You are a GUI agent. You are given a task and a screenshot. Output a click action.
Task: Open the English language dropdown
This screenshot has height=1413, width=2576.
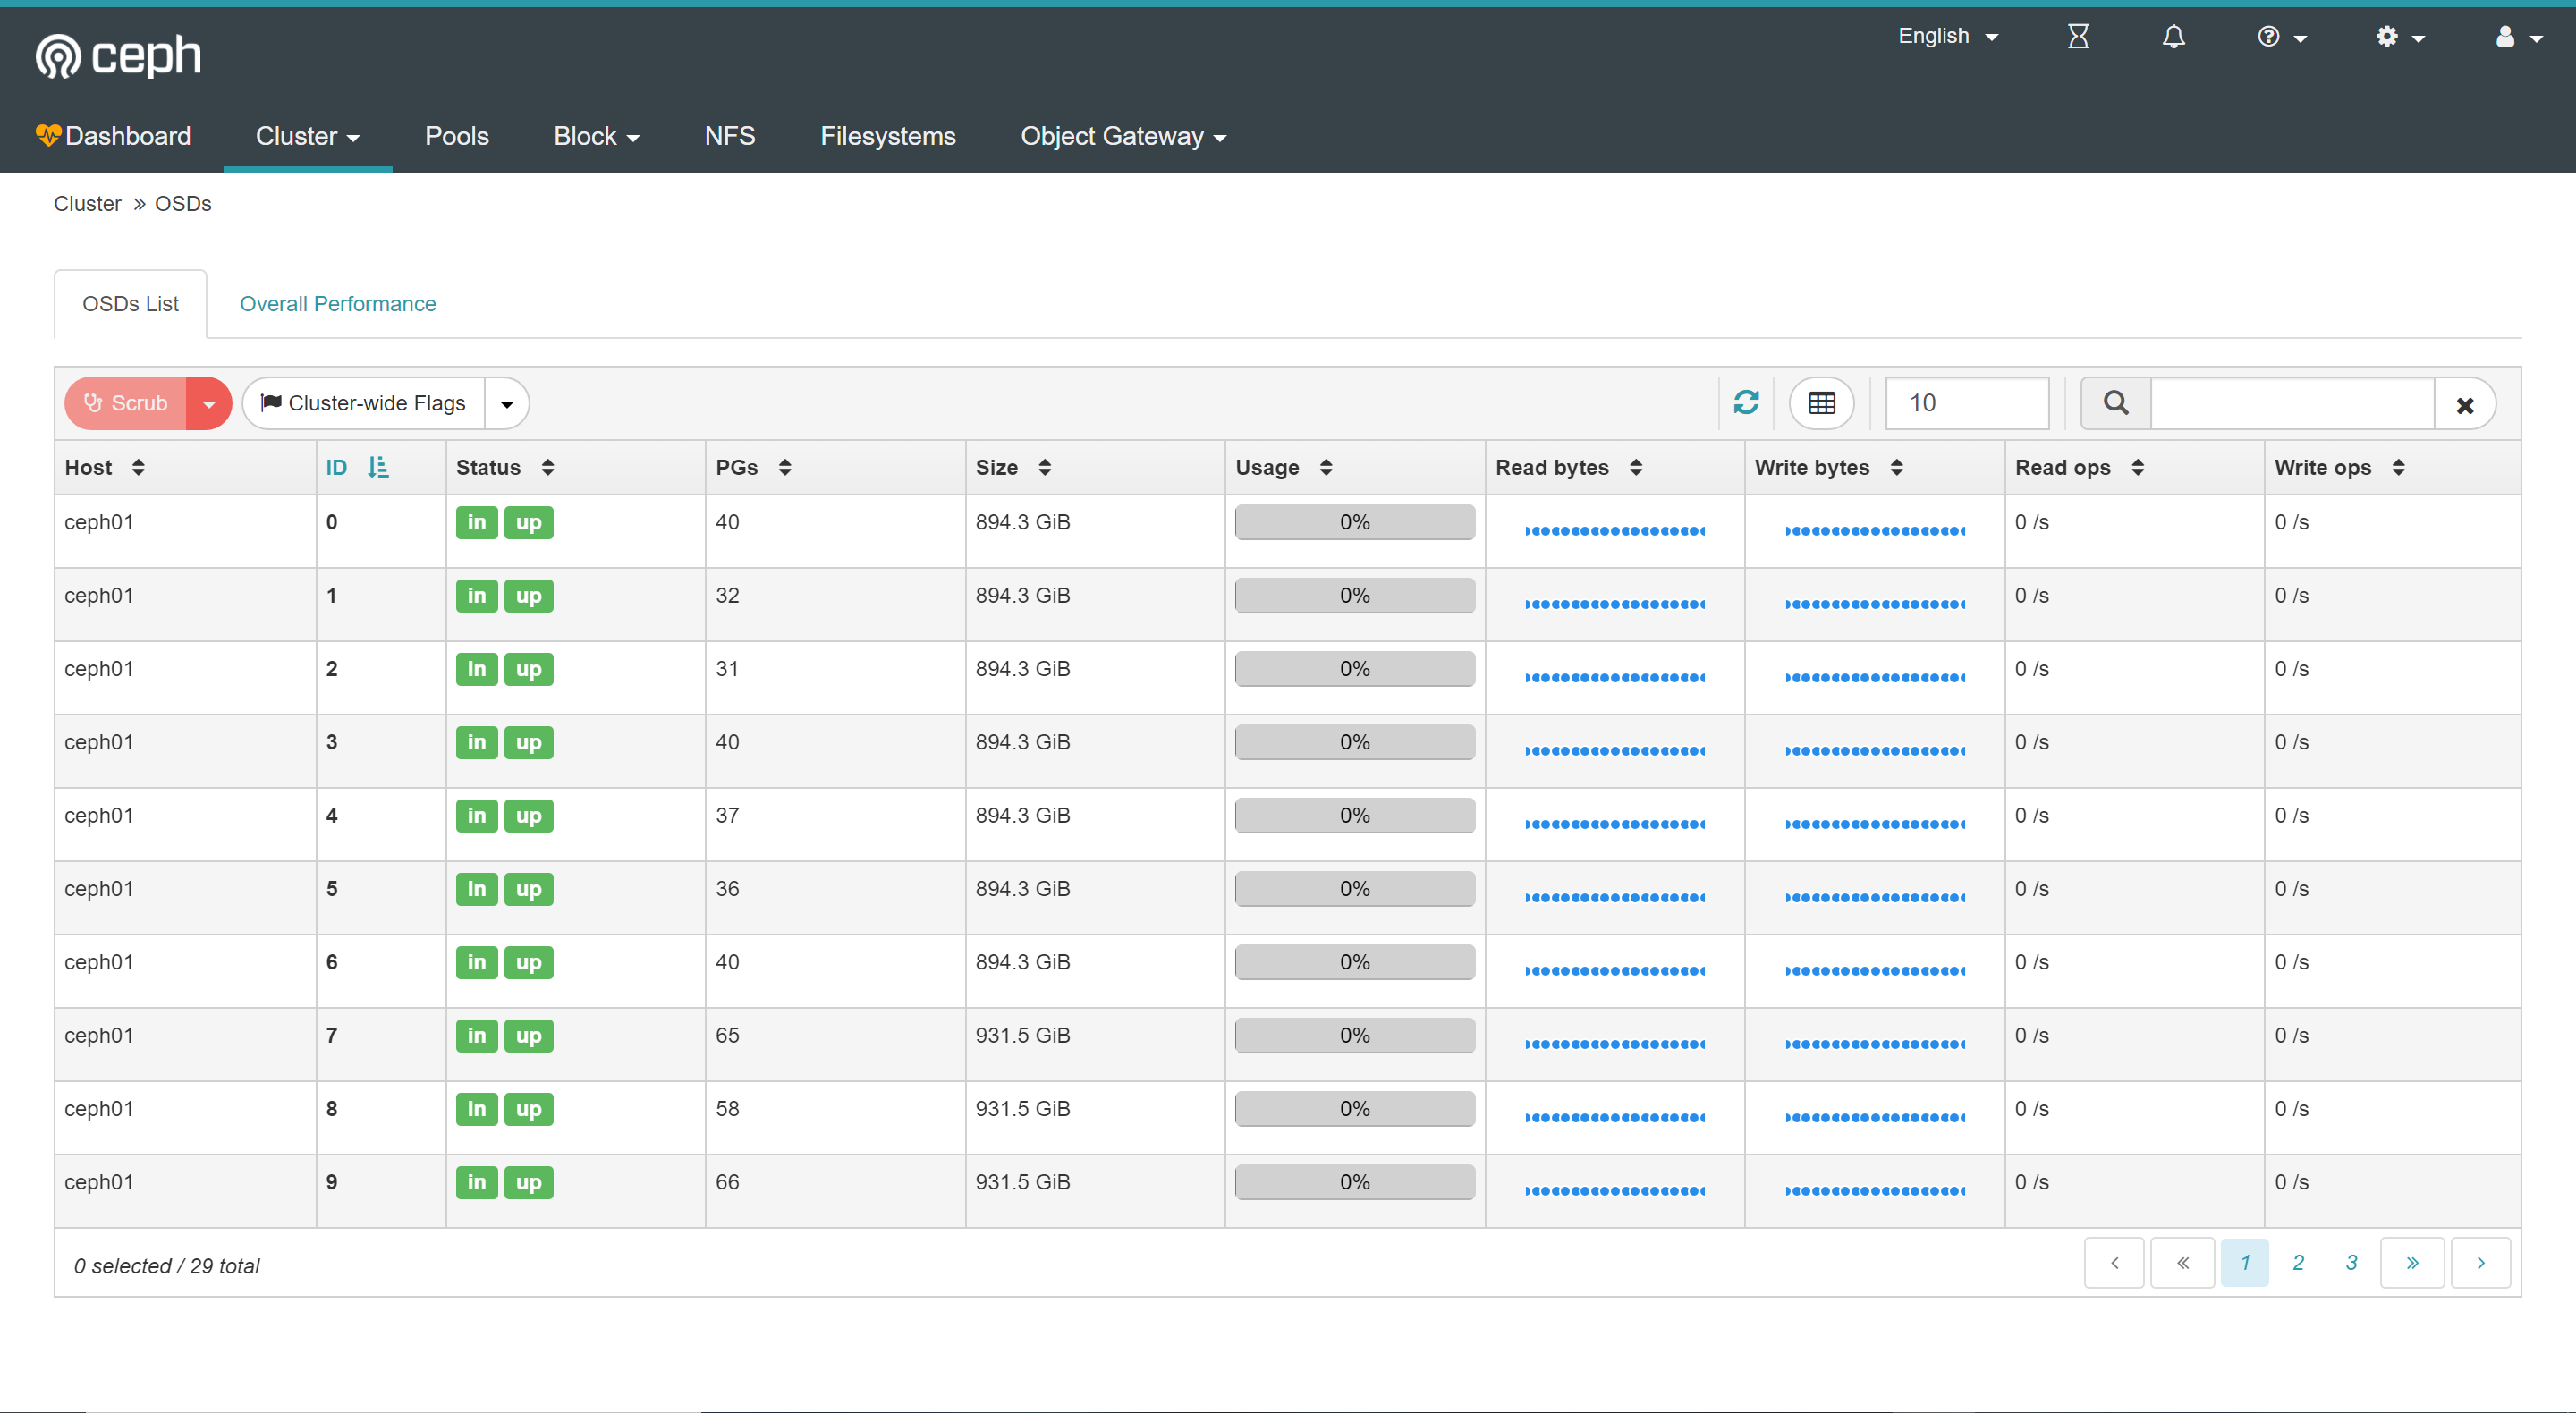click(x=1946, y=36)
